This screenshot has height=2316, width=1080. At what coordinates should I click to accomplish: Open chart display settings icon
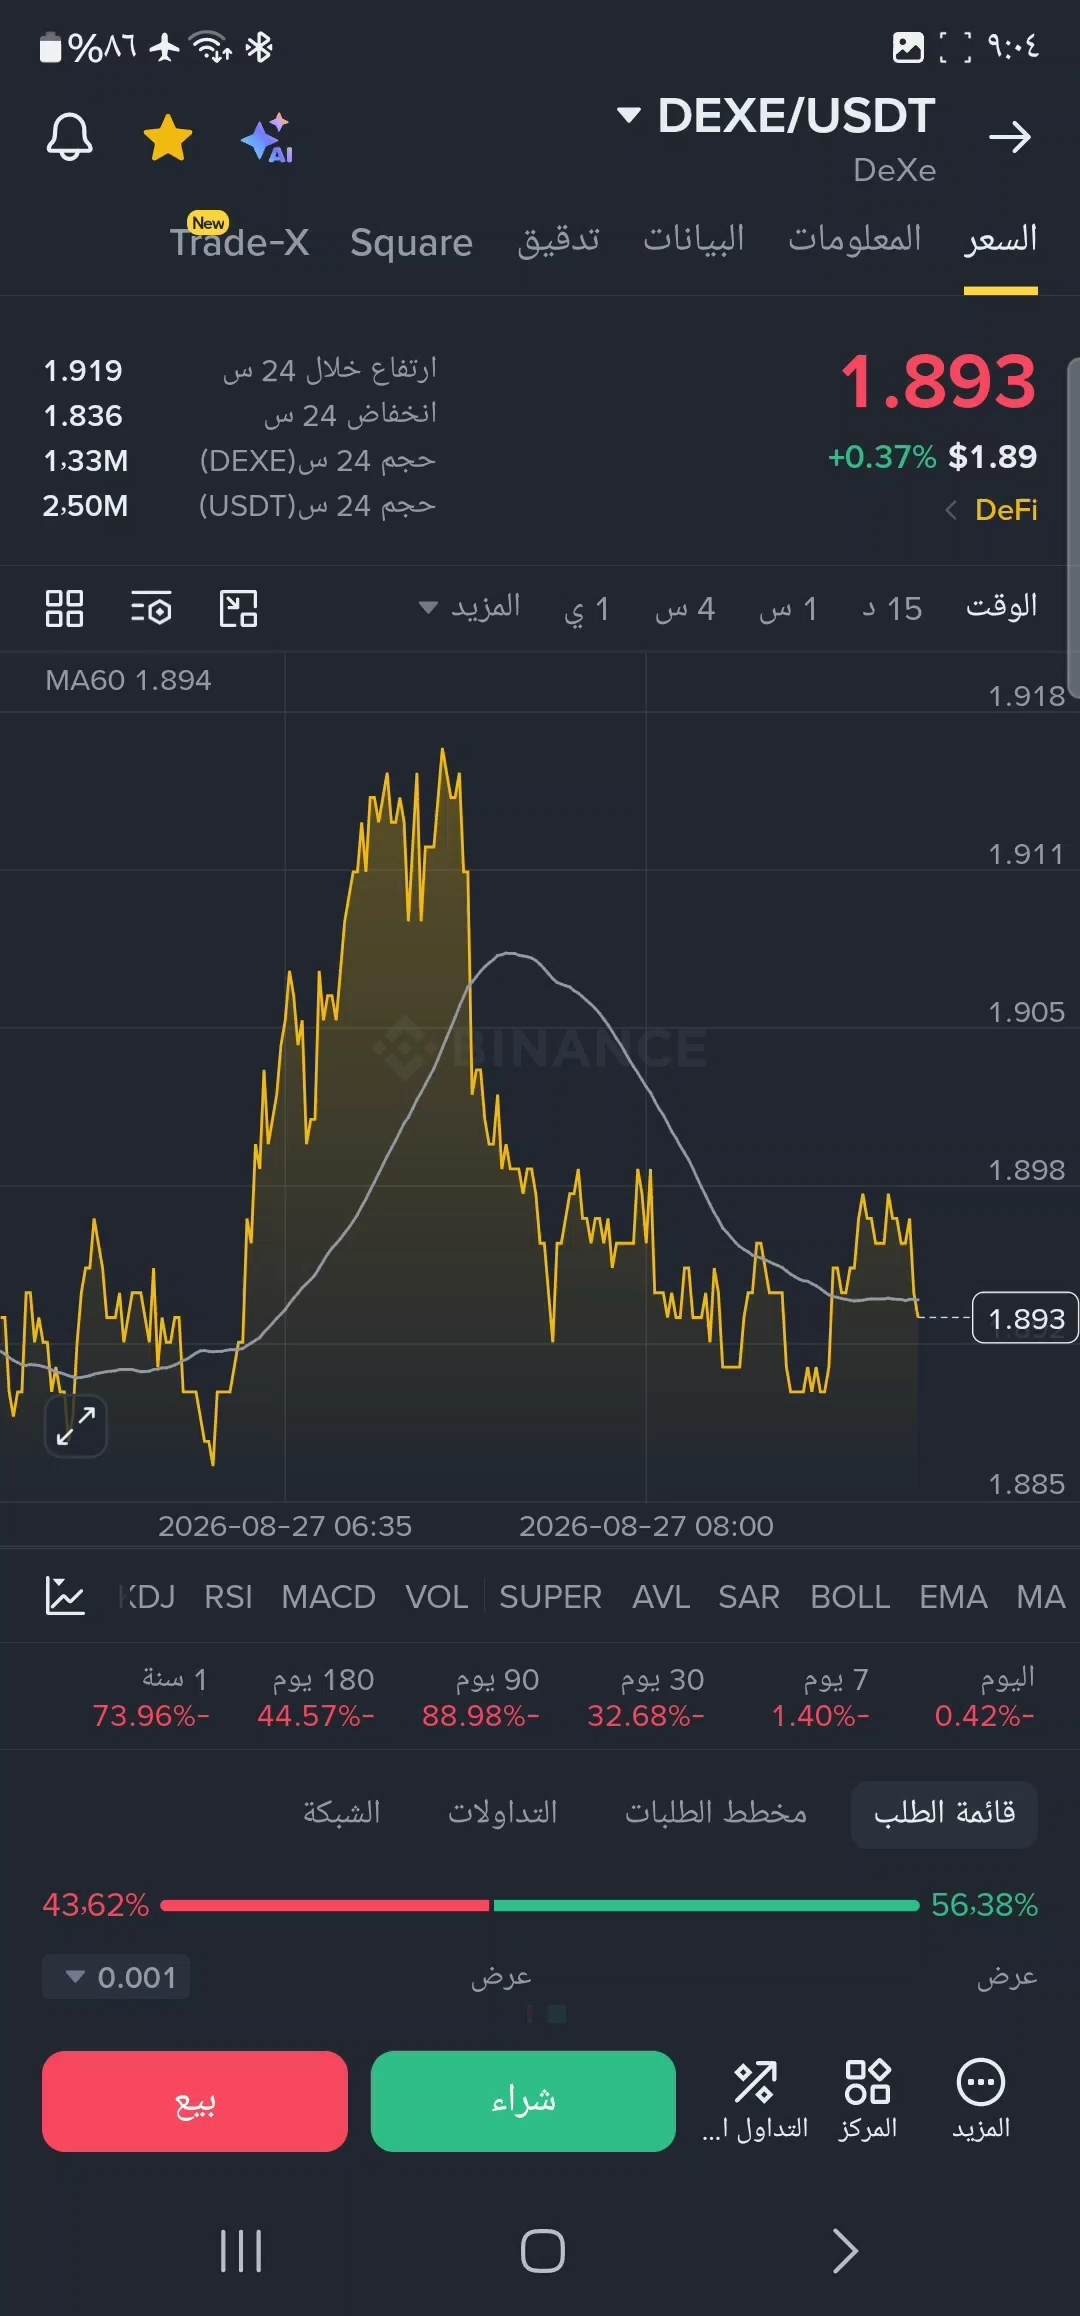151,608
